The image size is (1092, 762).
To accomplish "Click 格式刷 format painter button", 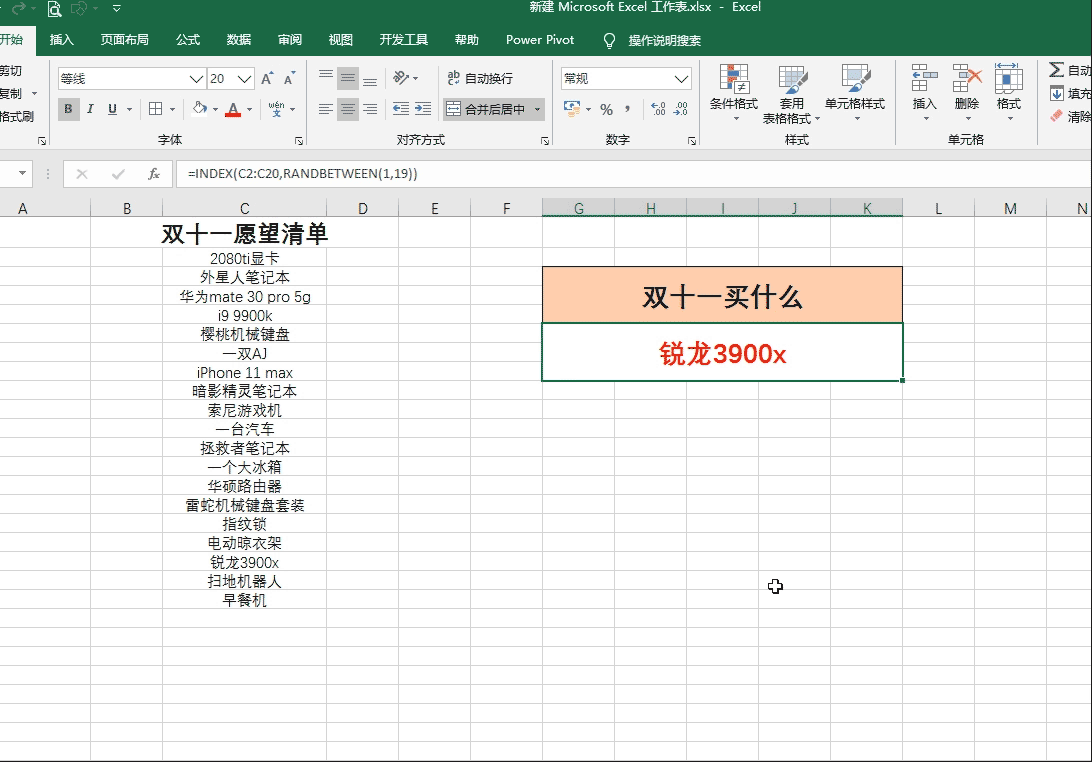I will (17, 116).
